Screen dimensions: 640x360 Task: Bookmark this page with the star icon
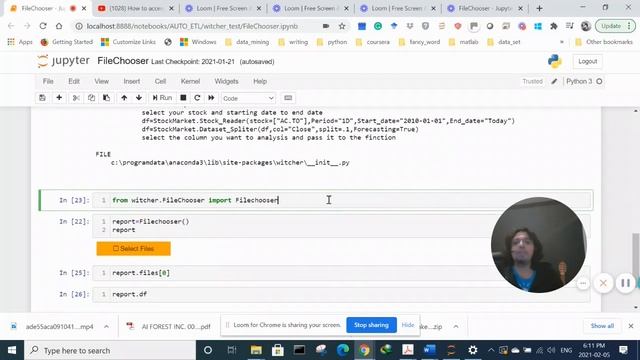tap(342, 26)
